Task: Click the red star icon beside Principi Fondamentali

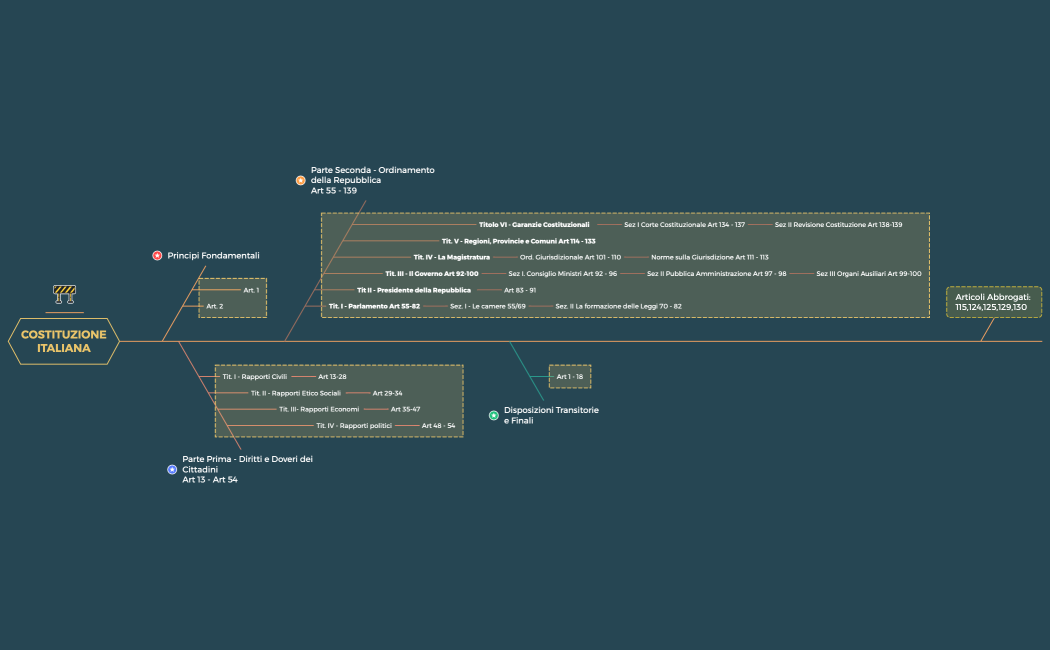Action: pos(157,256)
